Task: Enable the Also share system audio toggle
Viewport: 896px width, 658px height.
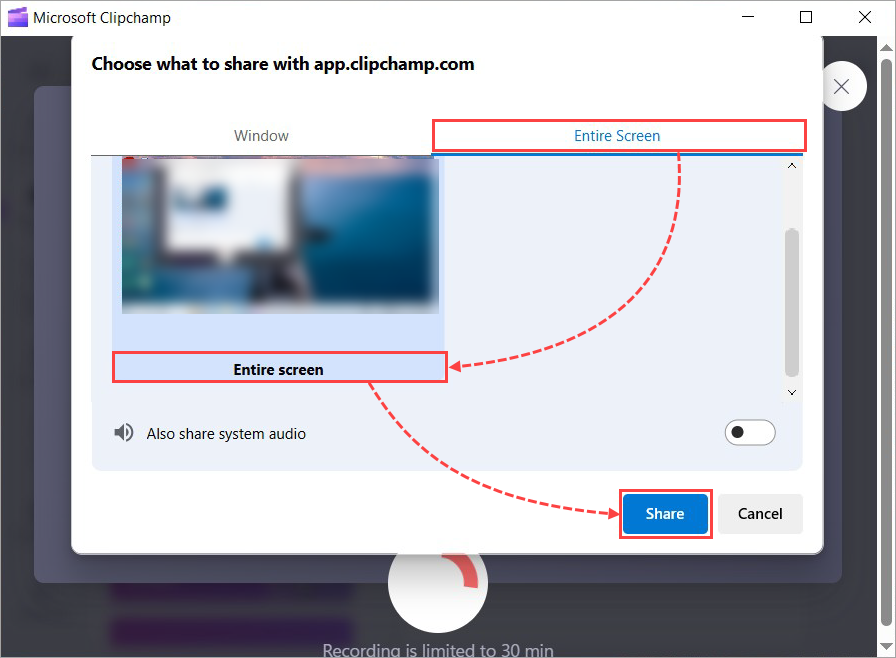Action: tap(750, 432)
